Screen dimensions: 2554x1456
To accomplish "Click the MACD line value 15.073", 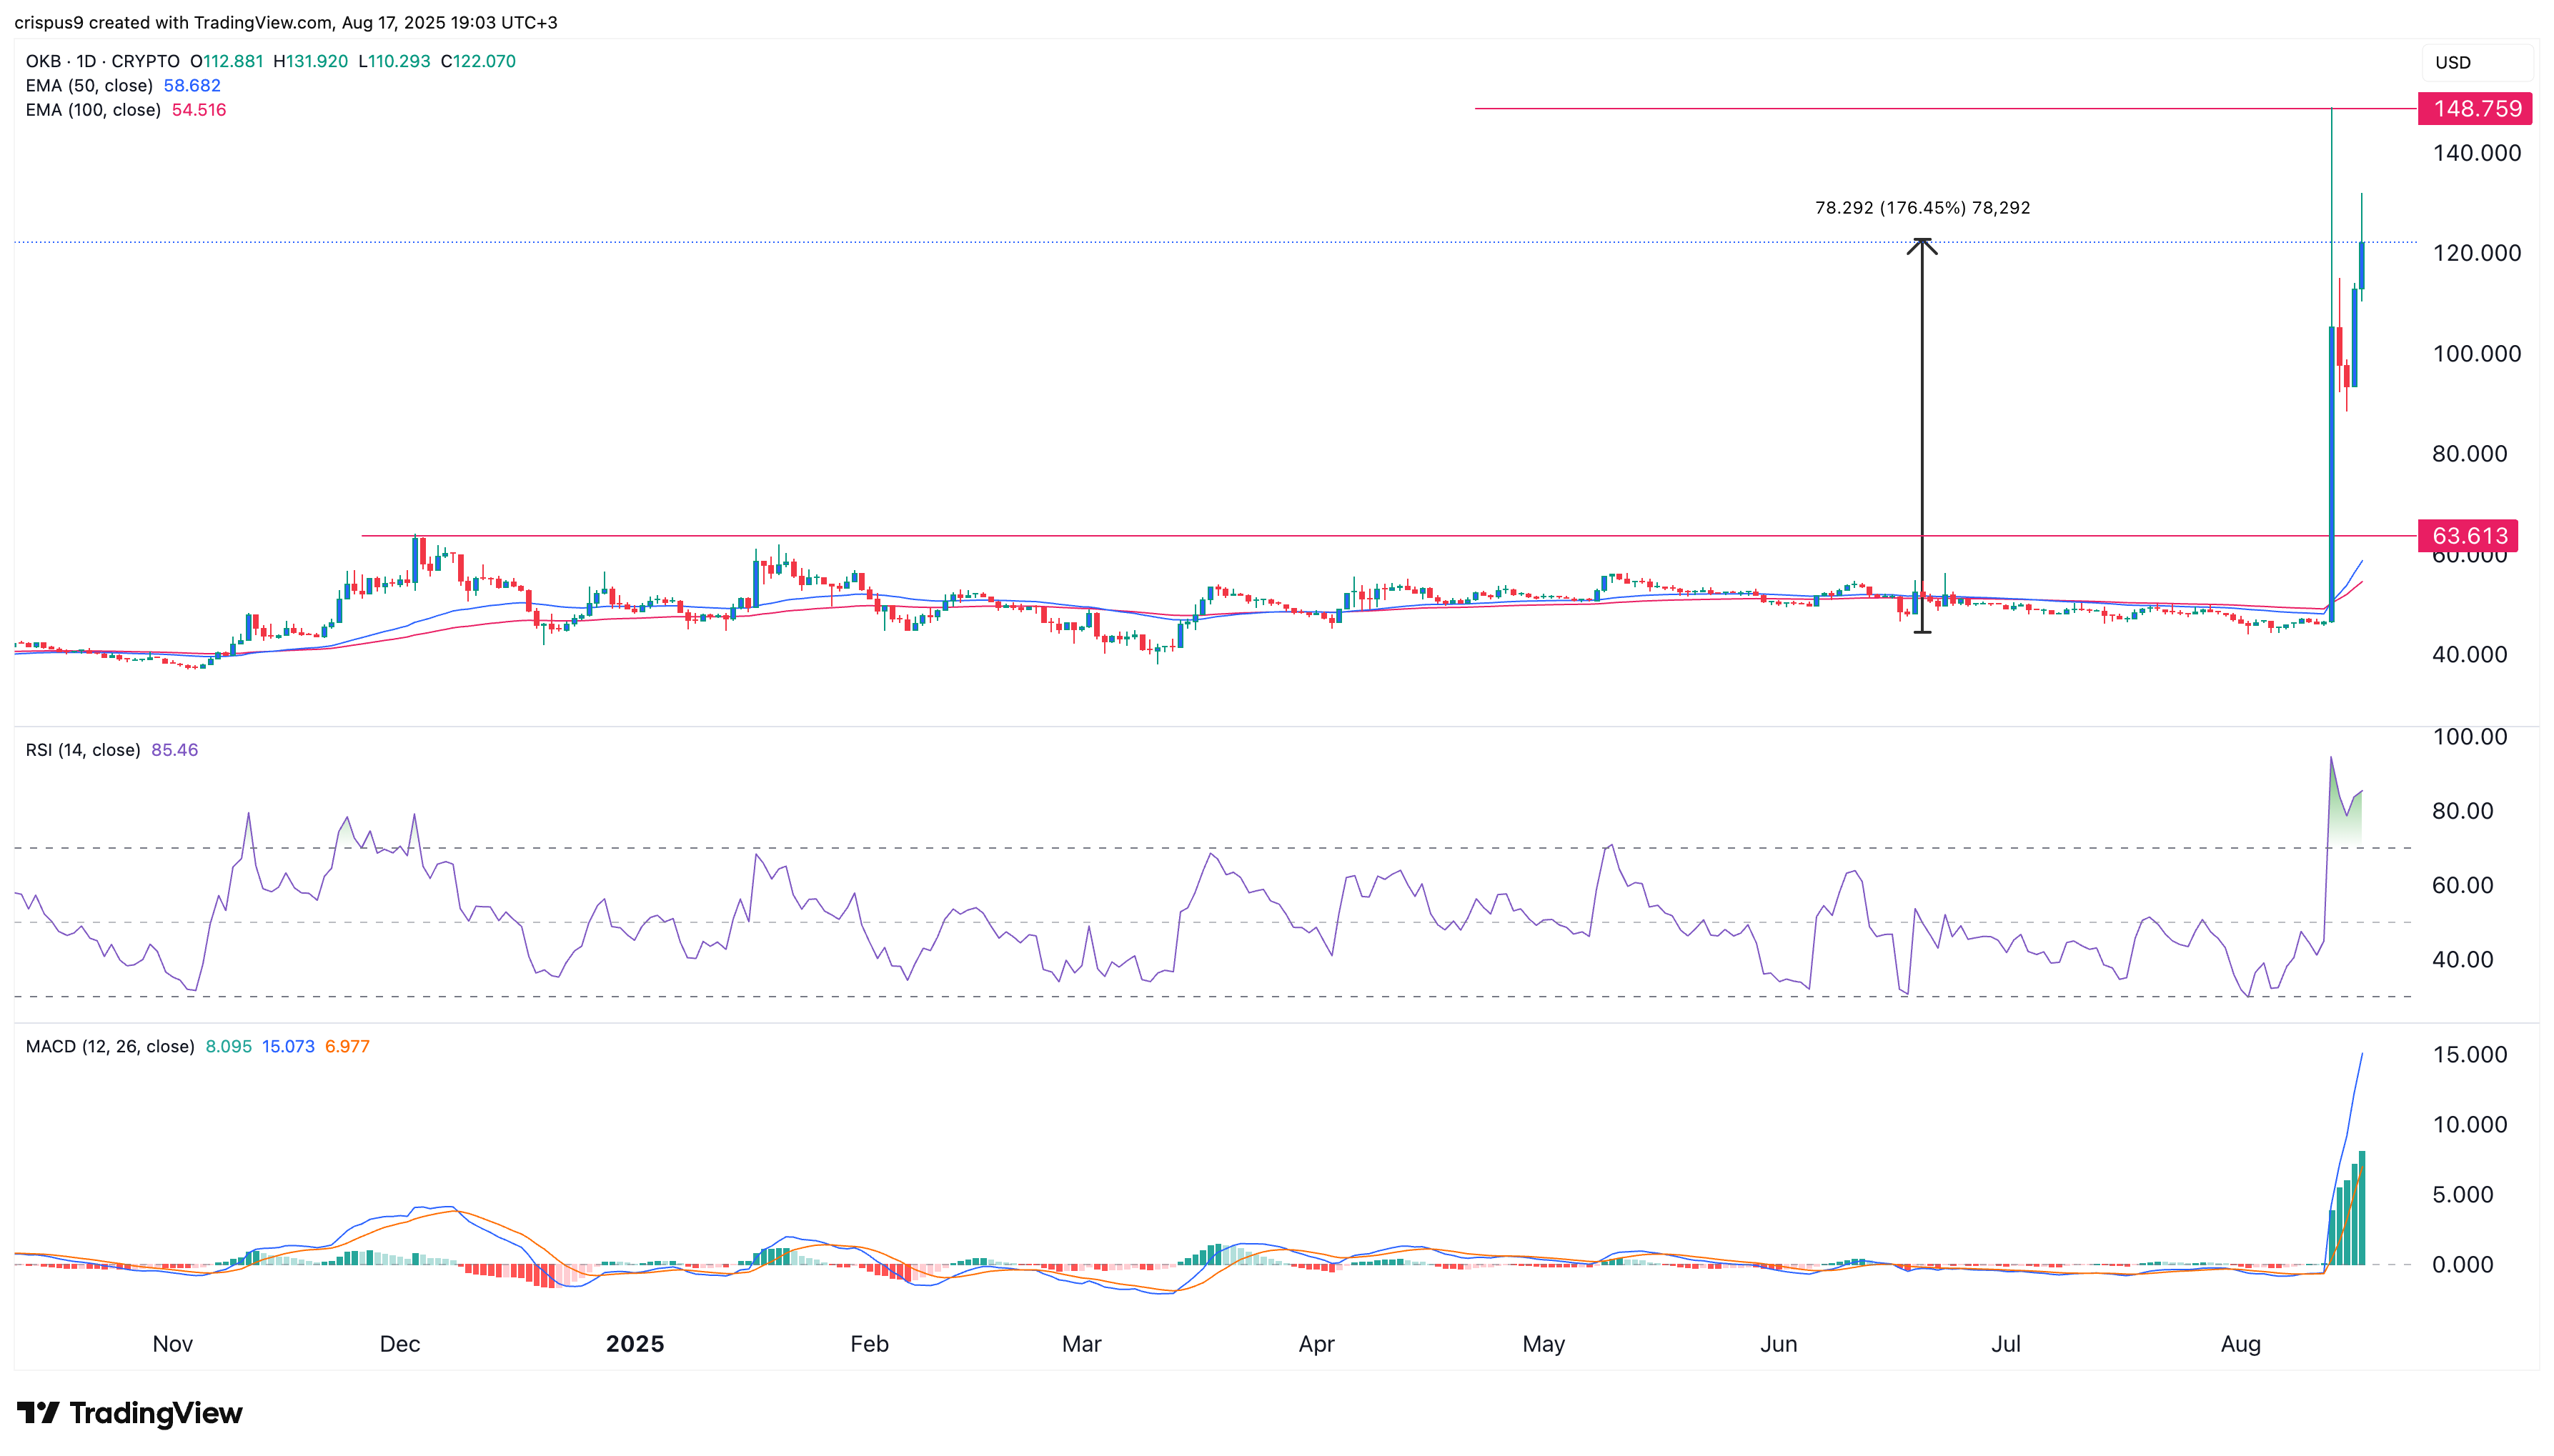I will pyautogui.click(x=288, y=1046).
